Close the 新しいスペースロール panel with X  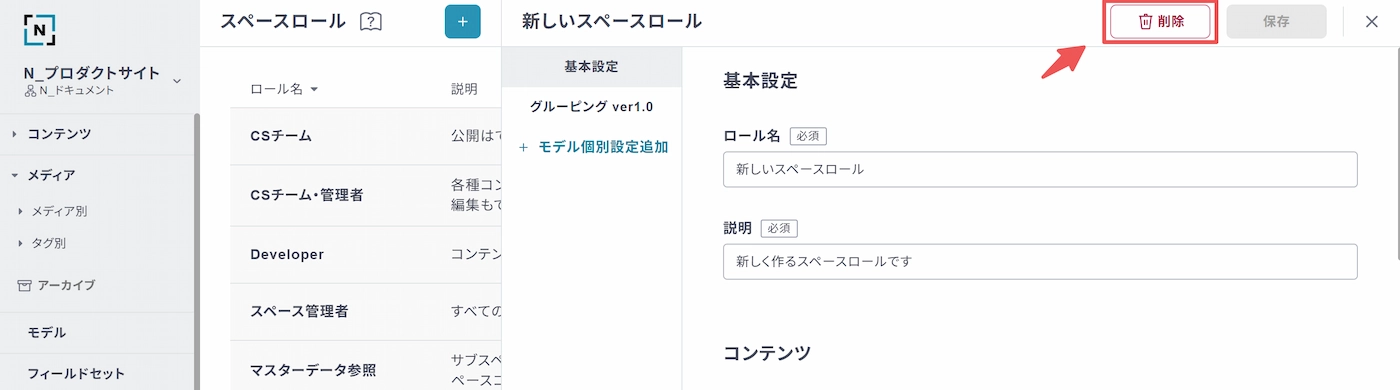click(1371, 22)
